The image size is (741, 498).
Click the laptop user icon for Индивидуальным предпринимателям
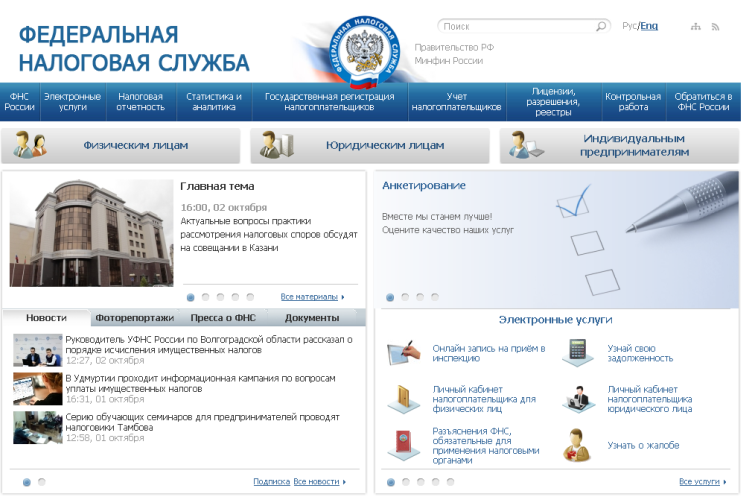pos(526,145)
